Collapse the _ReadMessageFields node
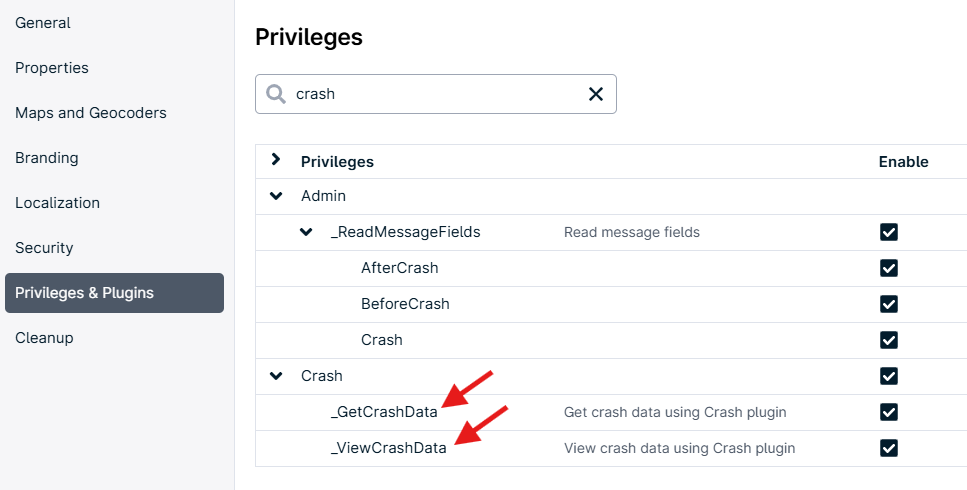 [x=306, y=232]
